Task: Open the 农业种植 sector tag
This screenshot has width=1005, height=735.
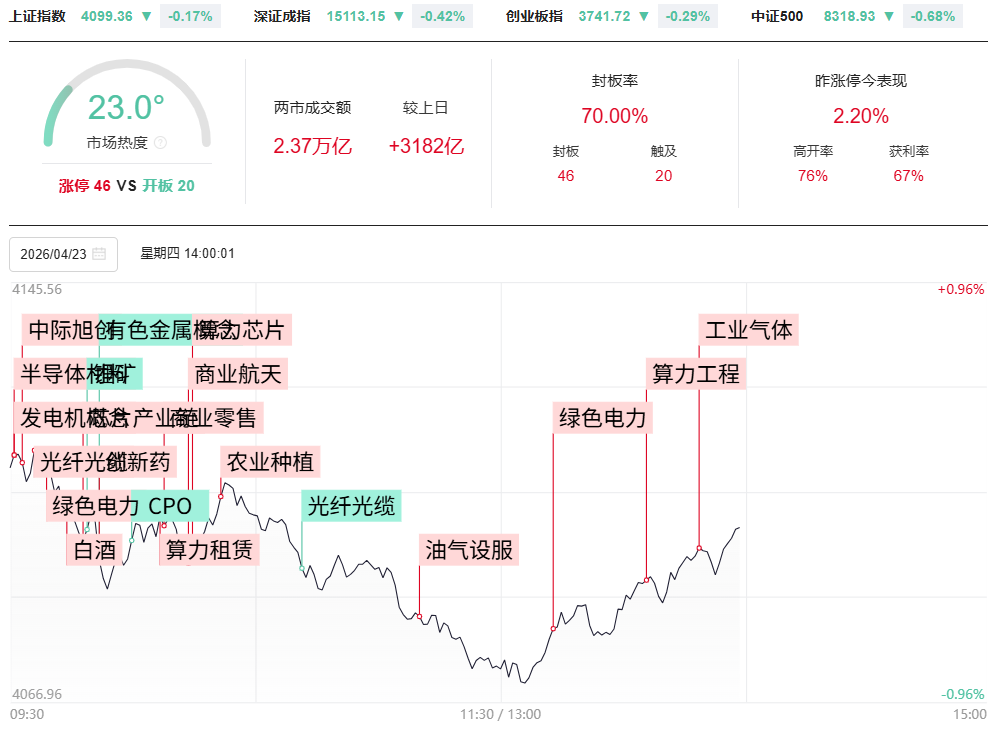Action: pyautogui.click(x=270, y=462)
